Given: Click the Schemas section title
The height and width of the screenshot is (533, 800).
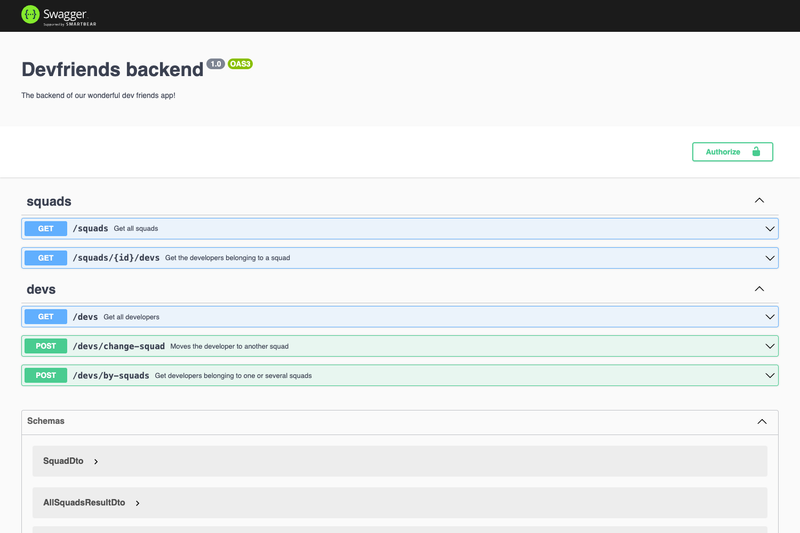Looking at the screenshot, I should click(x=45, y=421).
